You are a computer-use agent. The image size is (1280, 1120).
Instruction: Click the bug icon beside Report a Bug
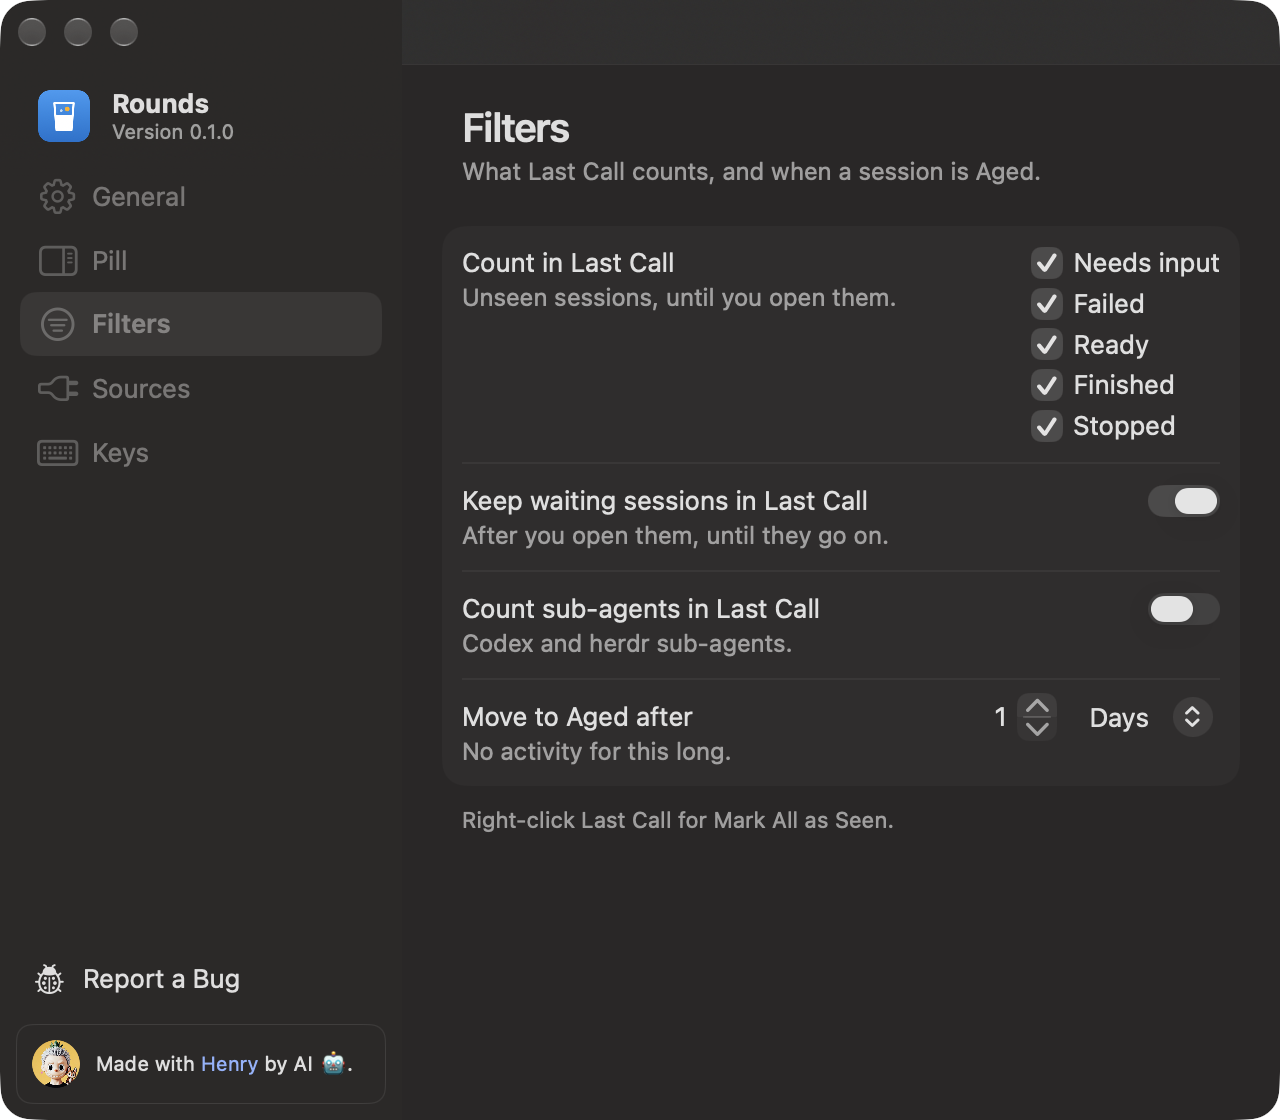pyautogui.click(x=50, y=980)
